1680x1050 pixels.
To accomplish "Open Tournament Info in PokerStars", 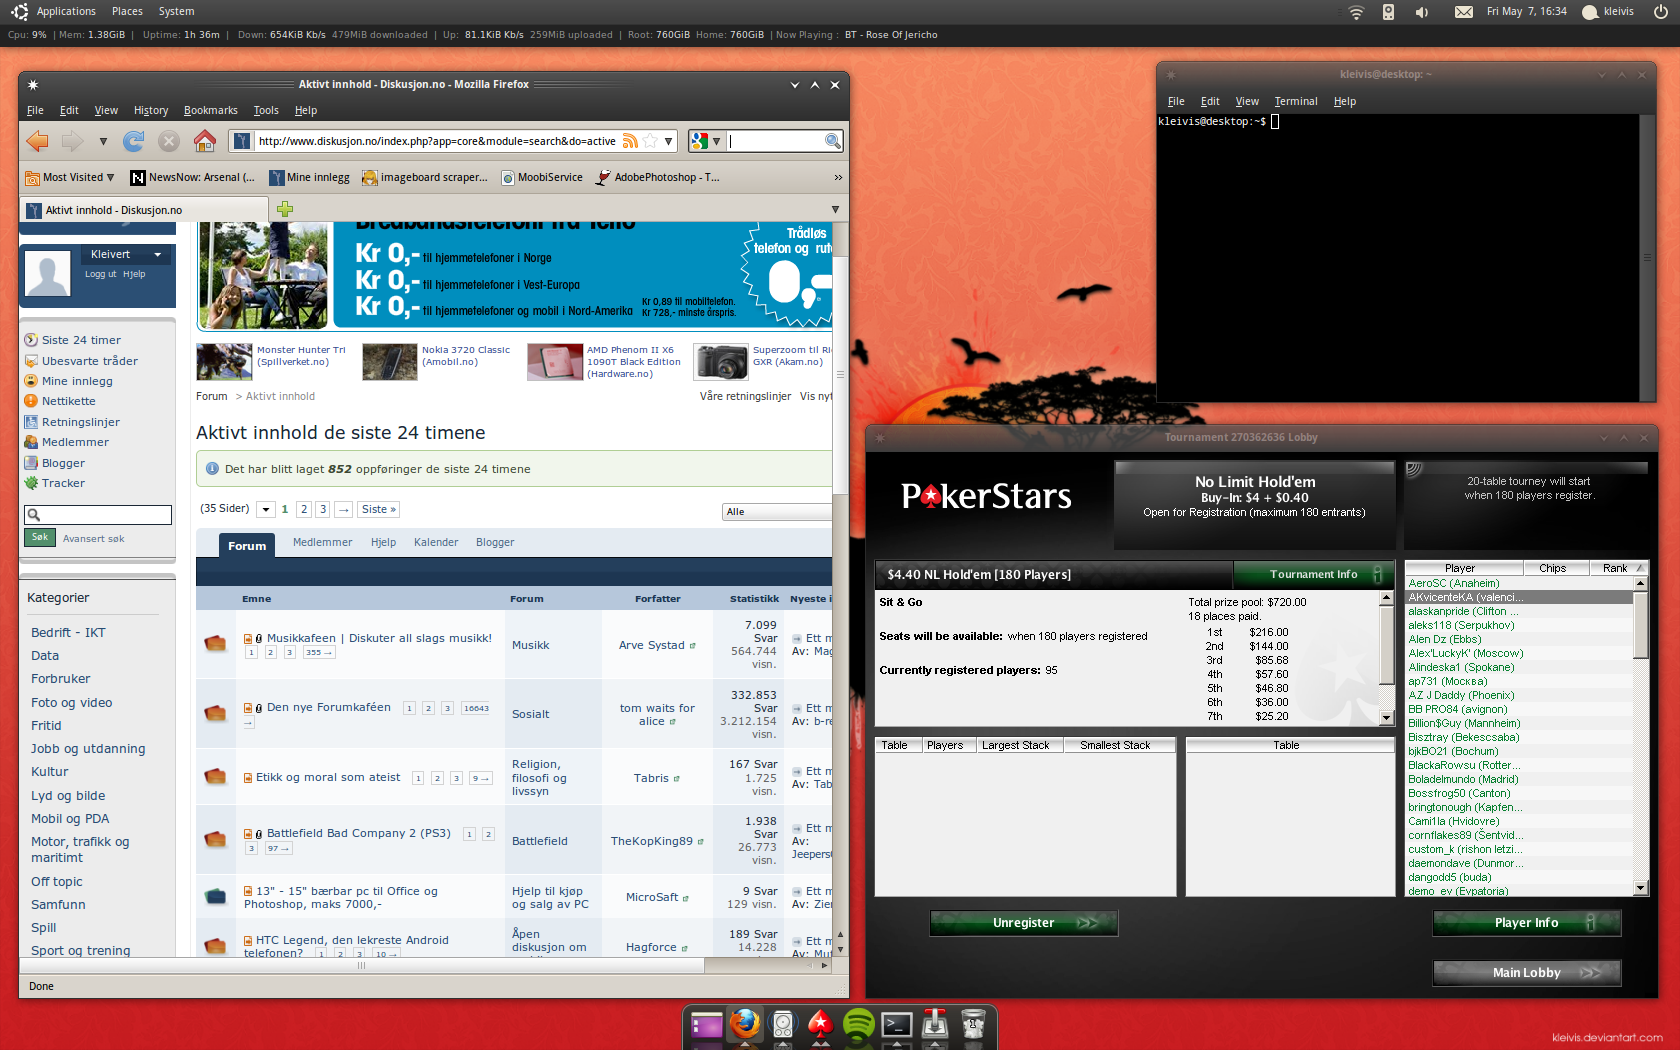I will (1313, 574).
